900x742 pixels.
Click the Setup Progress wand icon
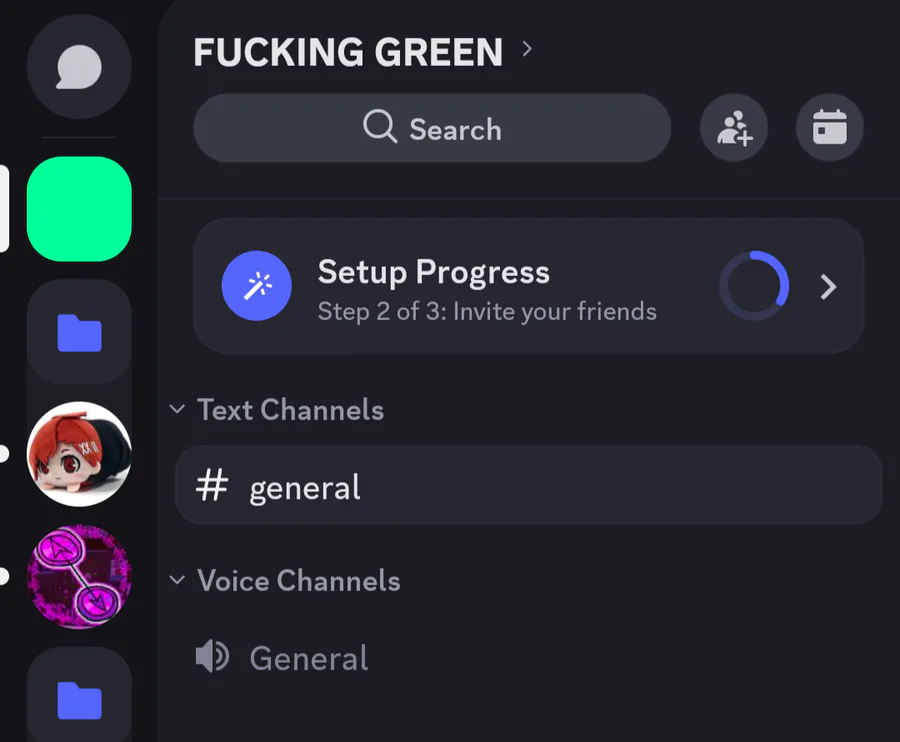point(257,286)
